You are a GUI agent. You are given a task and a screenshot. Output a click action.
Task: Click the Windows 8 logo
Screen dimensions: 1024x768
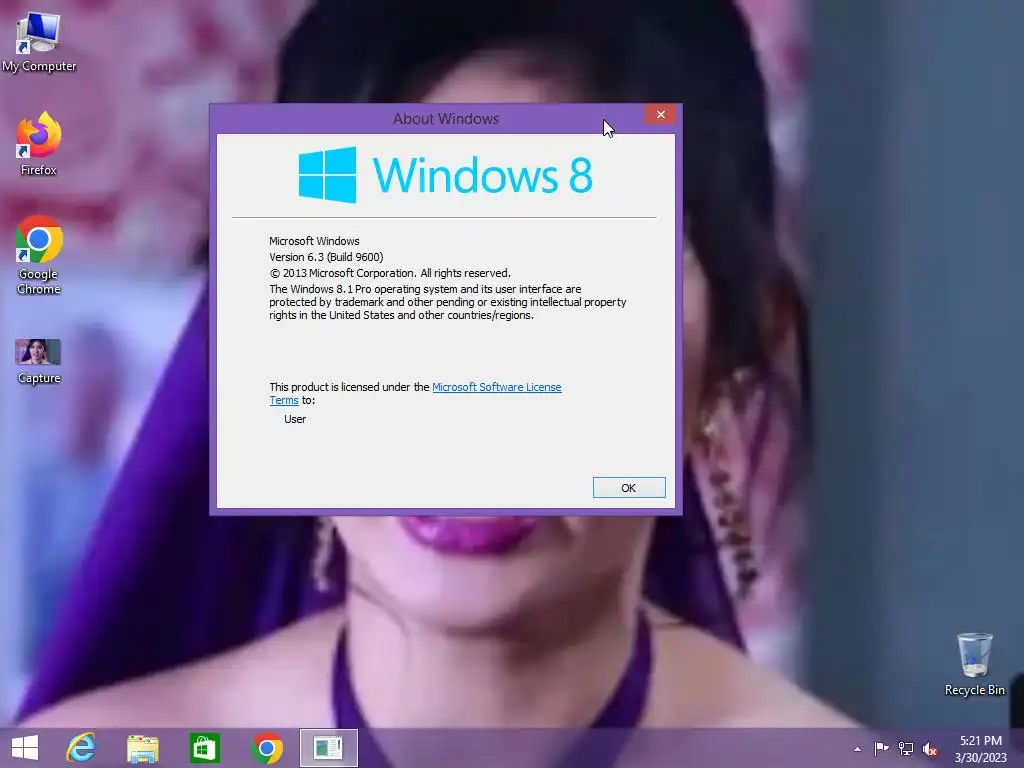445,174
